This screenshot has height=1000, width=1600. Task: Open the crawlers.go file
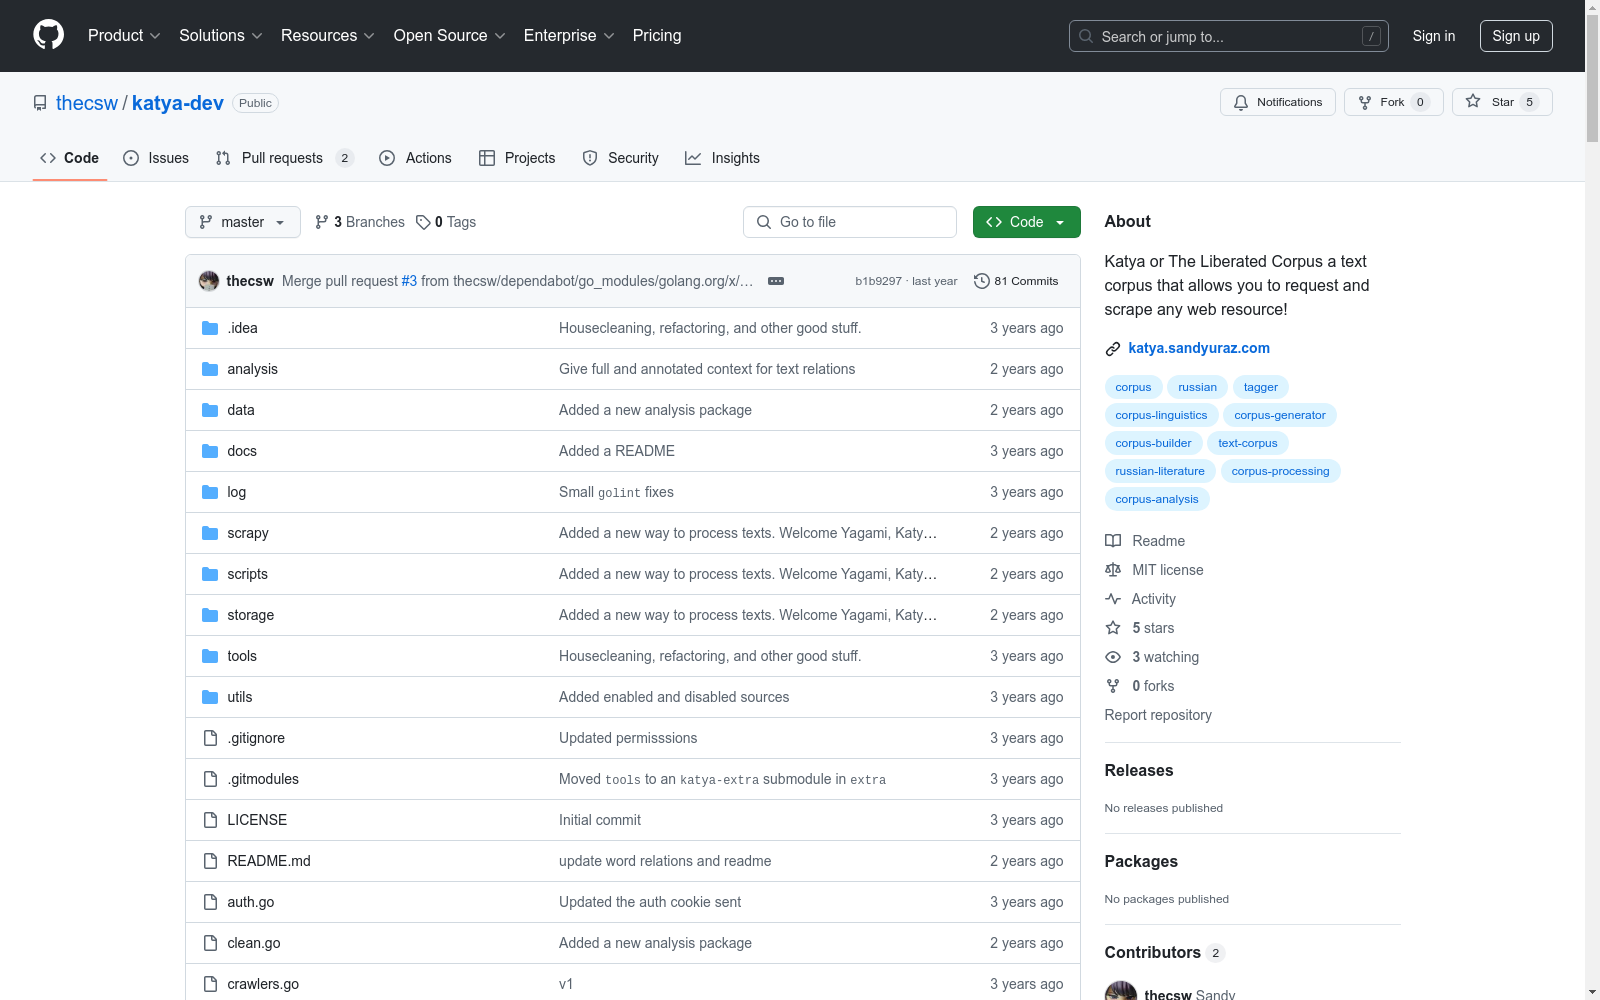click(263, 984)
